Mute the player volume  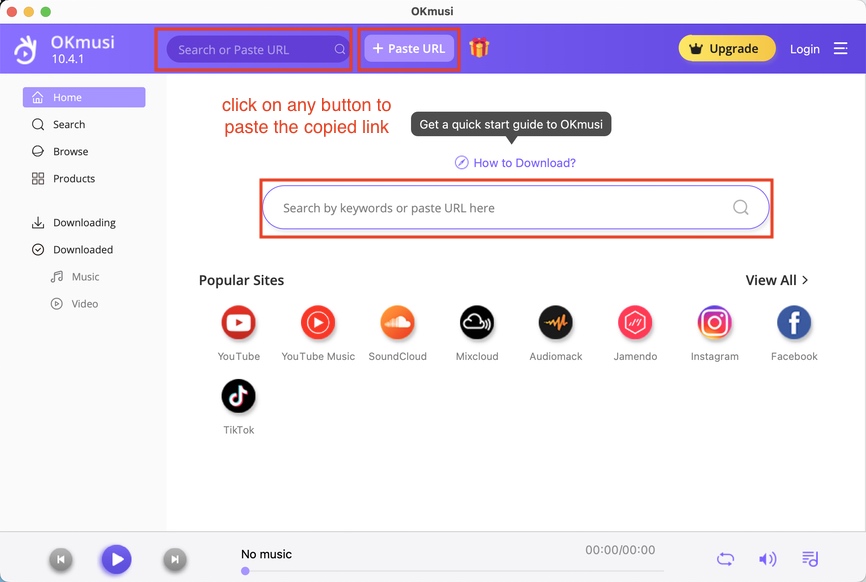coord(767,559)
